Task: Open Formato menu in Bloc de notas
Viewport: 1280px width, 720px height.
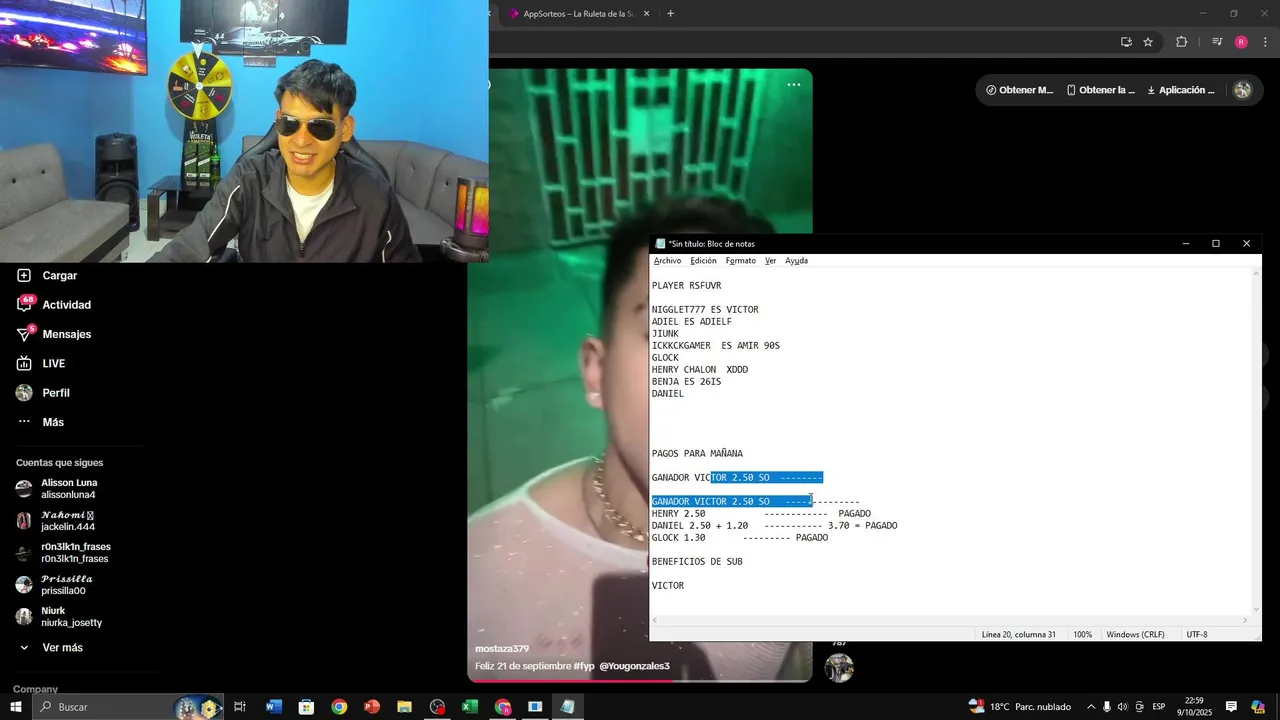Action: pyautogui.click(x=741, y=261)
